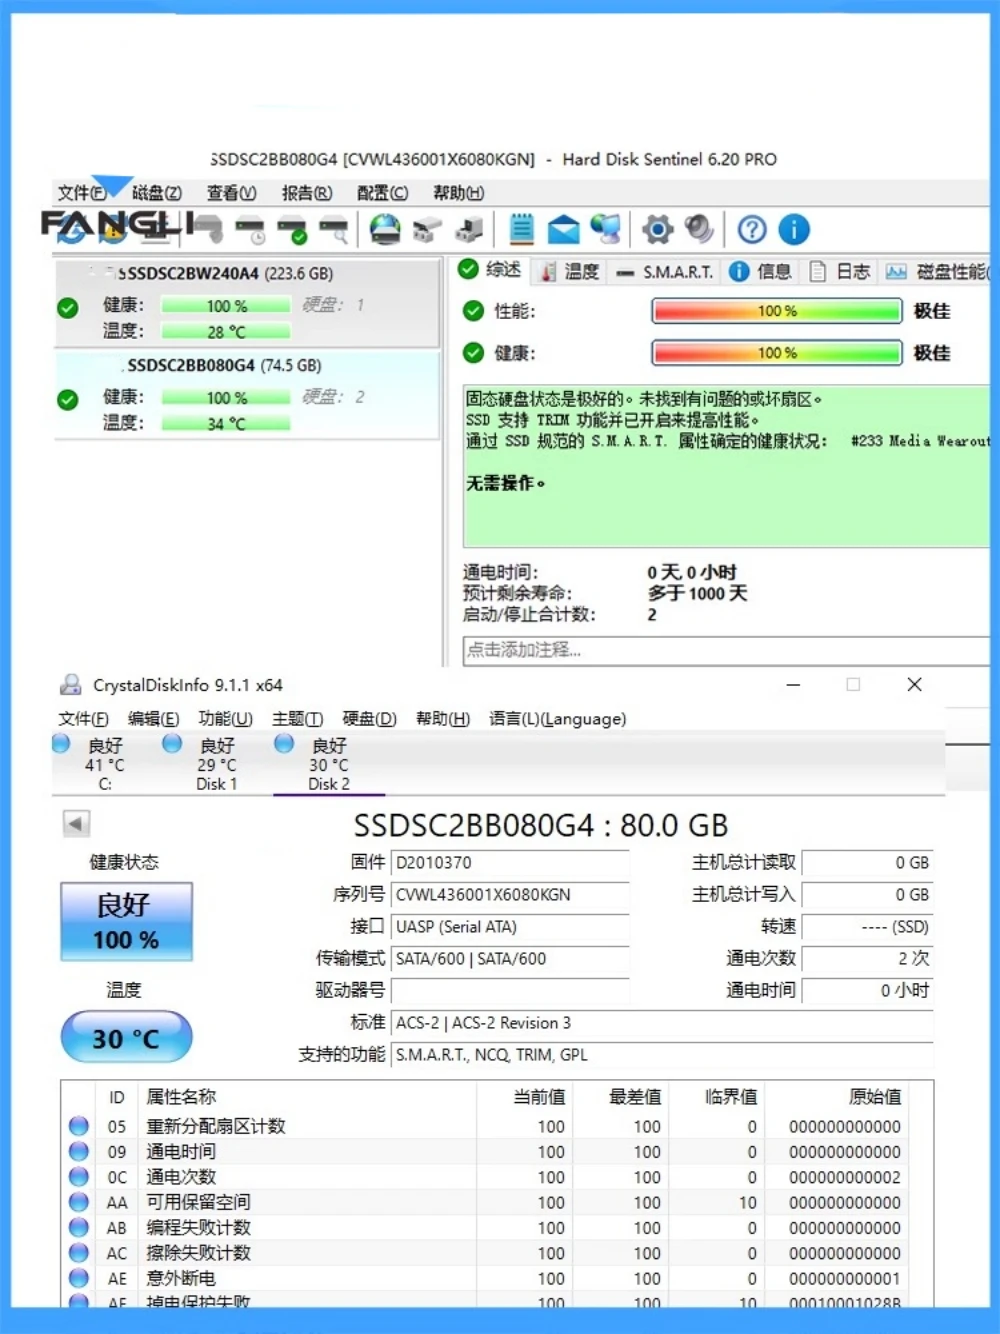The width and height of the screenshot is (1000, 1334).
Task: Click the 点击添加注释 comment field
Action: [x=726, y=650]
